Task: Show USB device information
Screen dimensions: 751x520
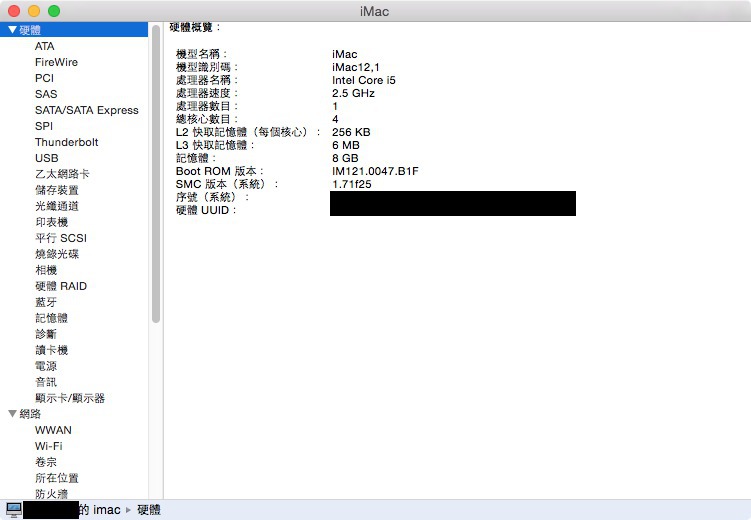Action: coord(46,158)
